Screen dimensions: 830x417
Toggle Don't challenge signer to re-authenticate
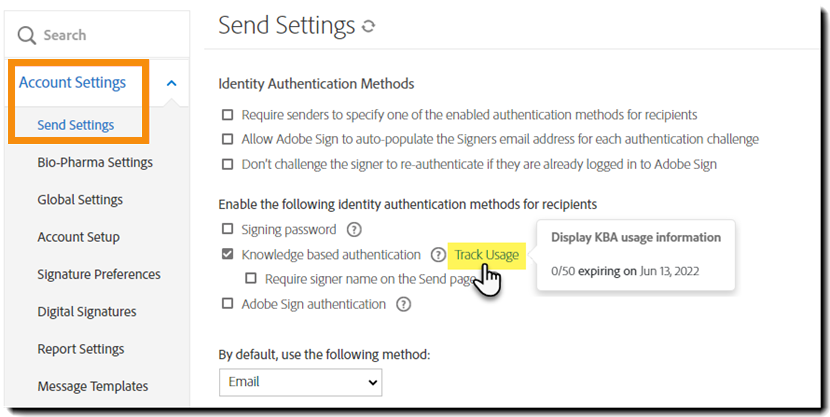click(x=228, y=164)
